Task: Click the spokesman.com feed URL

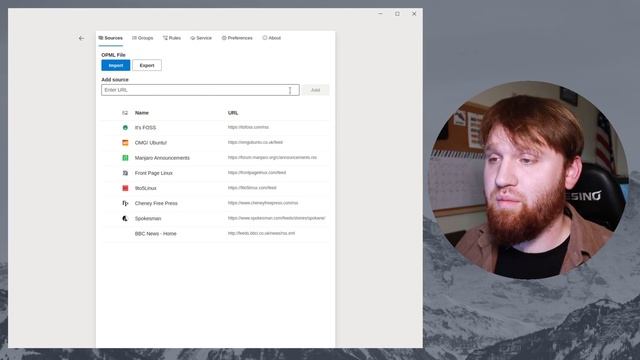Action: point(277,218)
